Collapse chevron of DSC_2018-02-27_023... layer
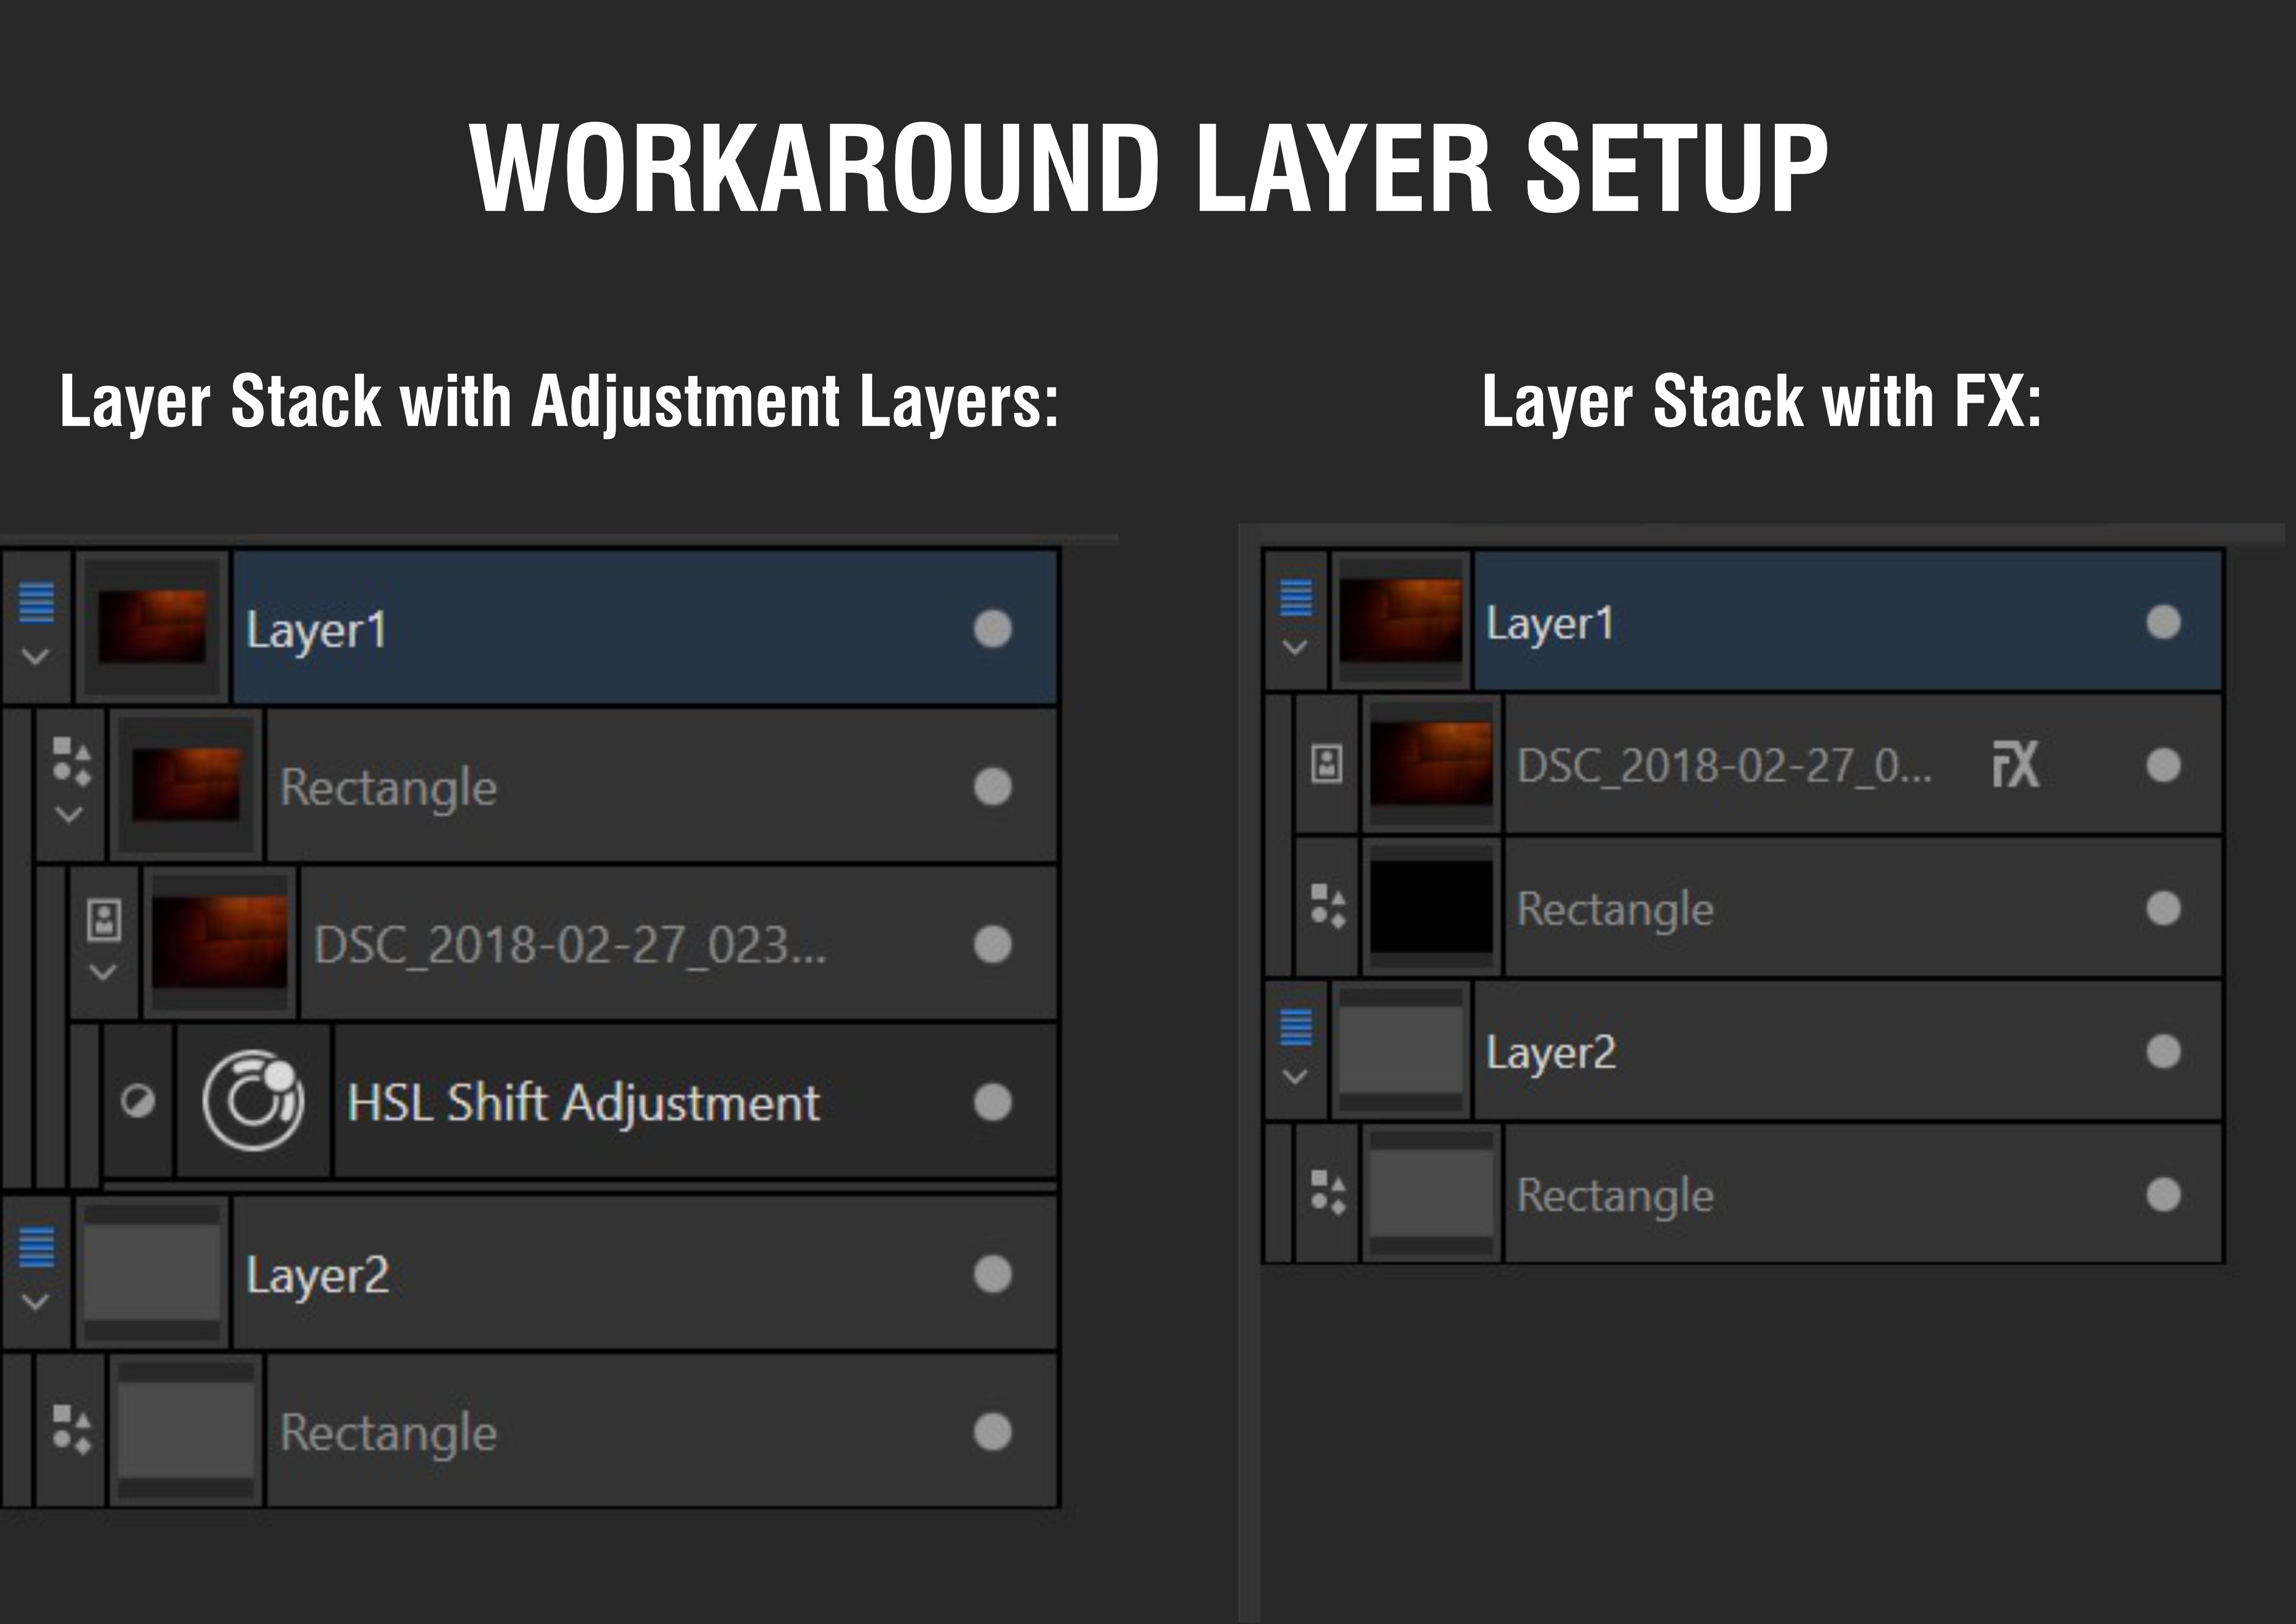This screenshot has width=2296, height=1624. pyautogui.click(x=103, y=972)
